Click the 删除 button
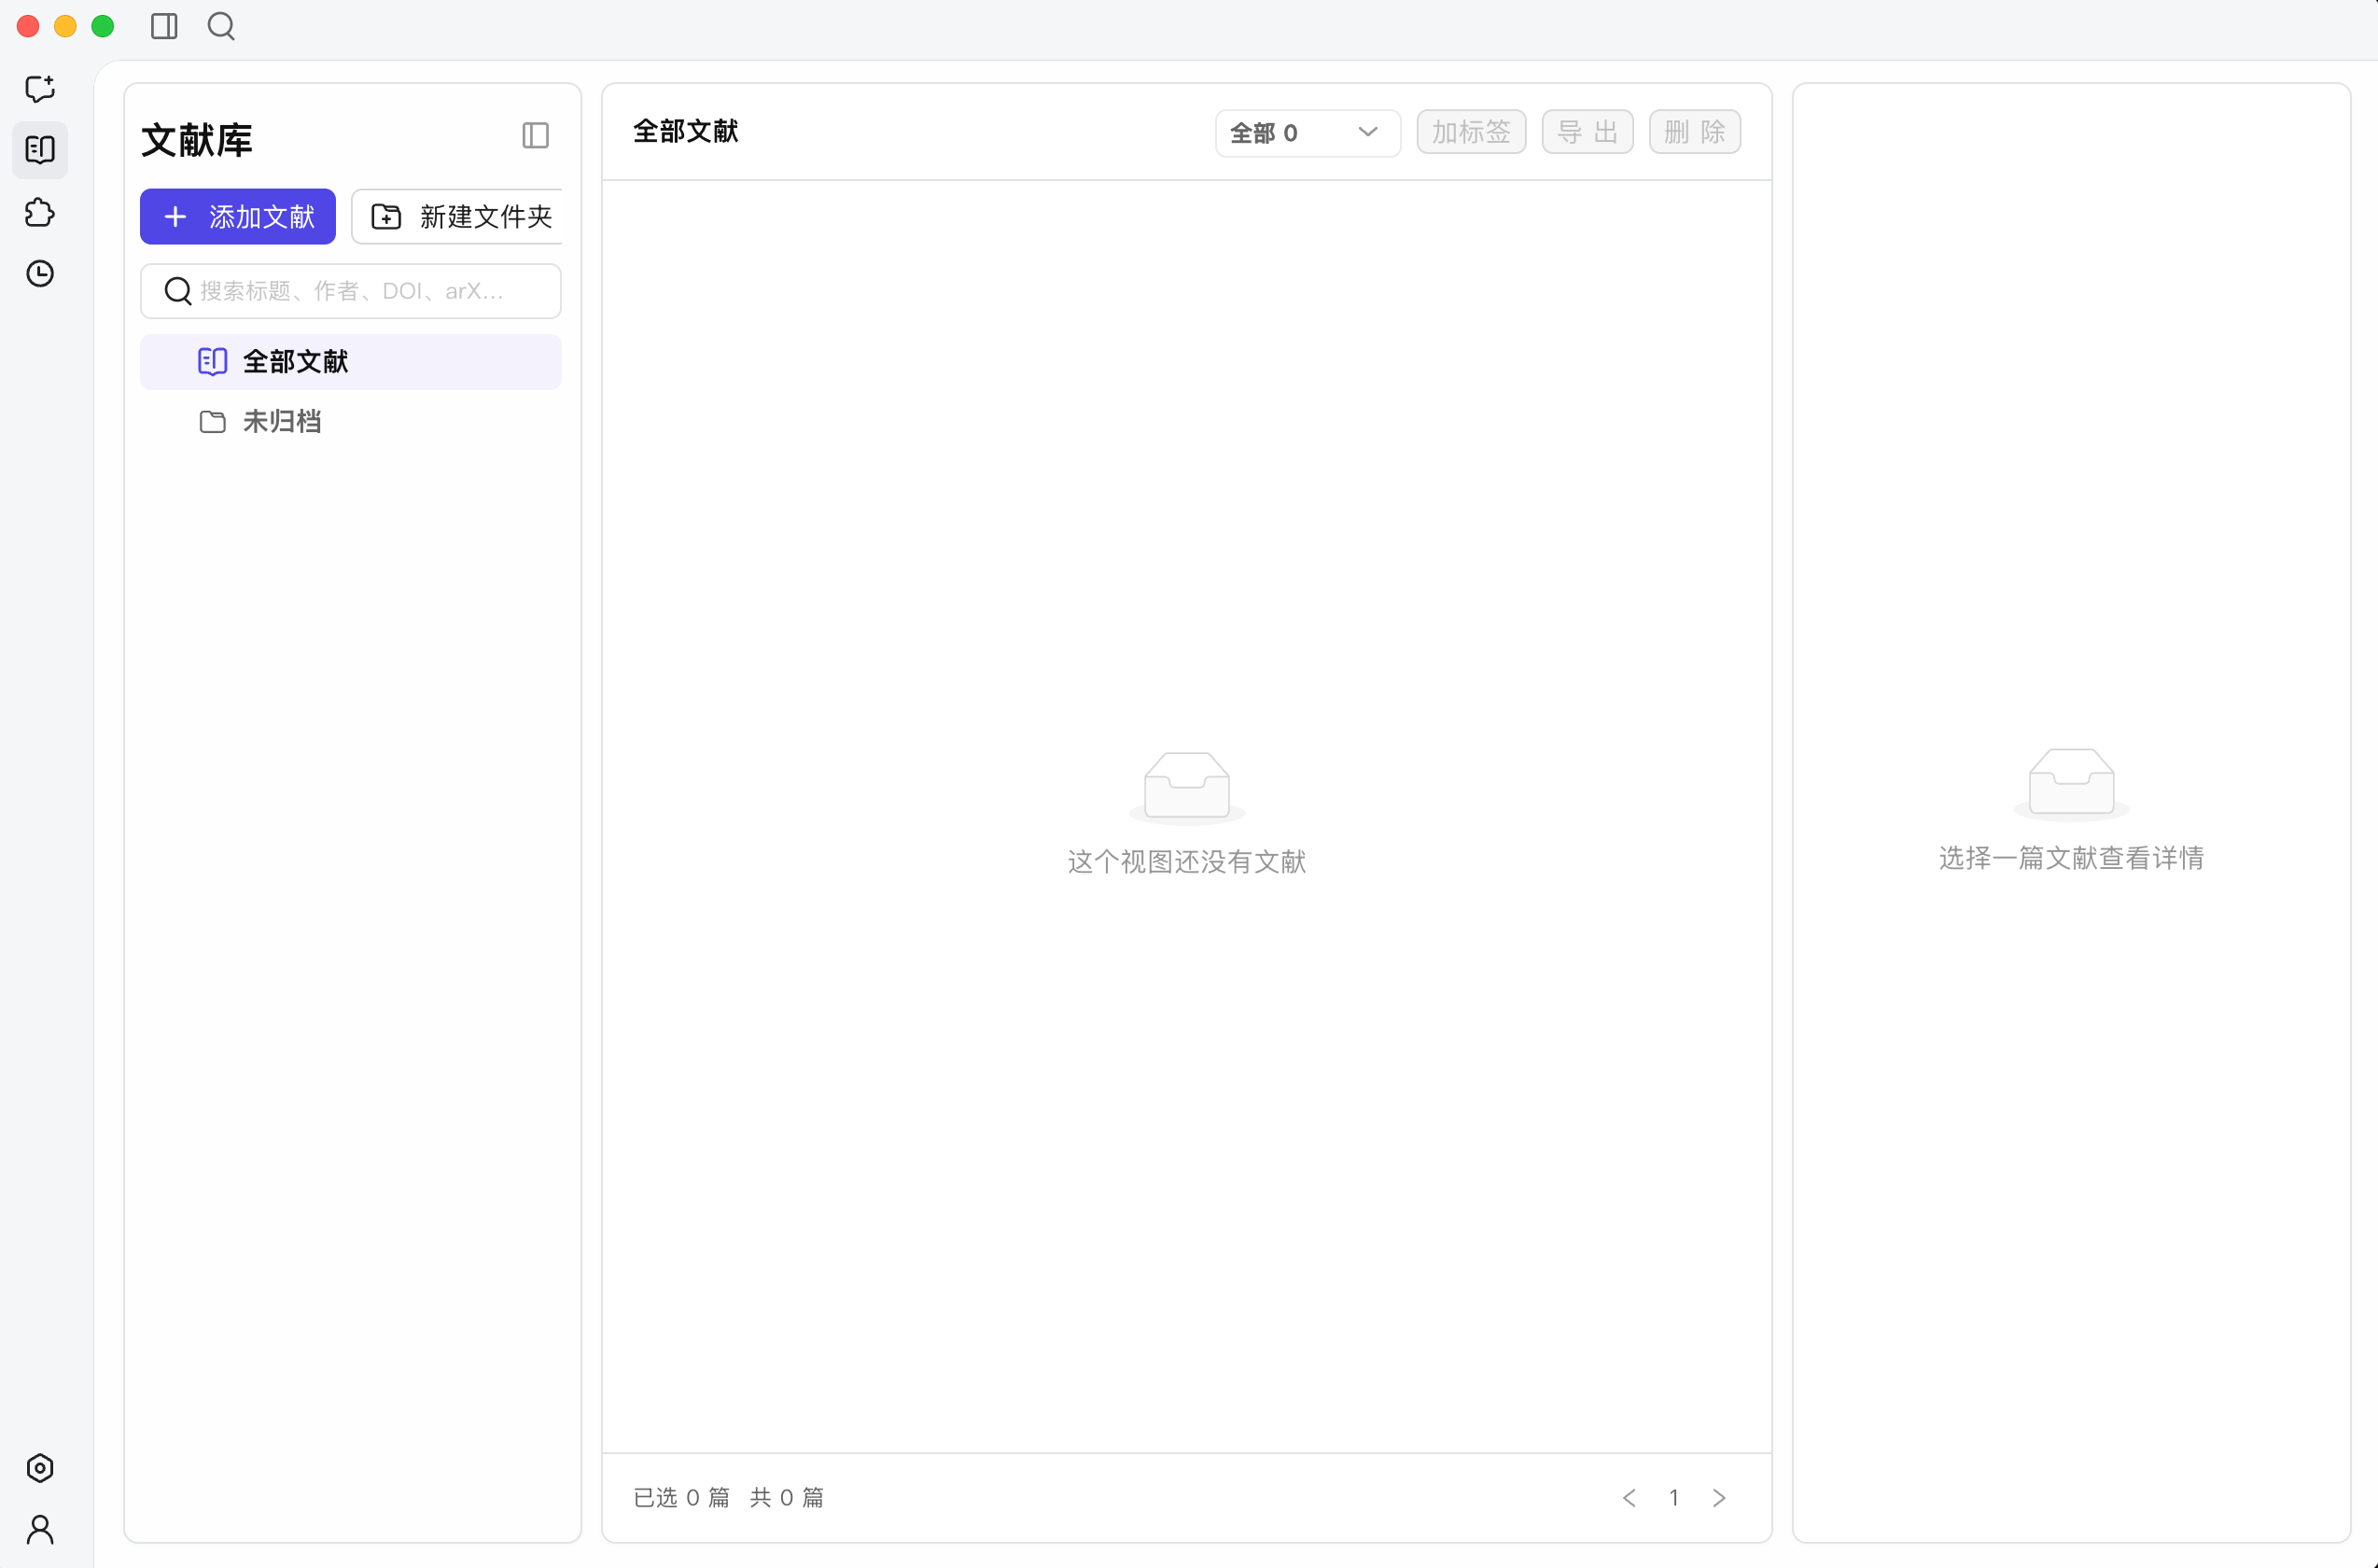 (x=1694, y=132)
